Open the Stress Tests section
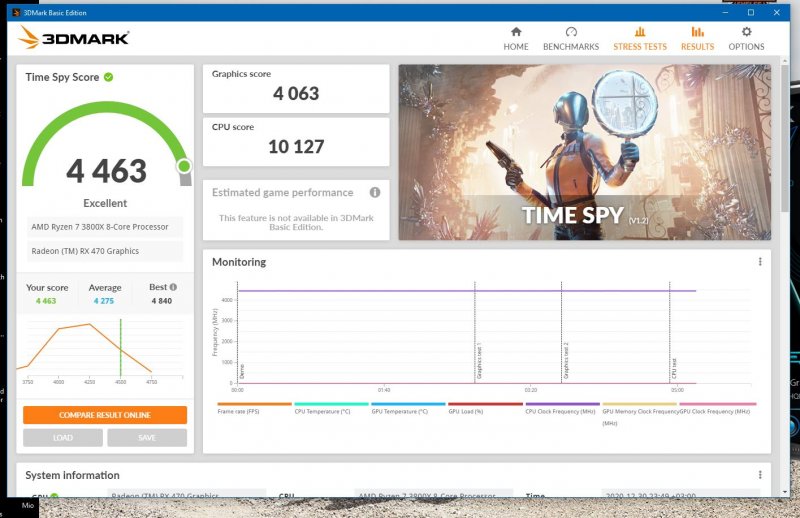 (x=640, y=39)
